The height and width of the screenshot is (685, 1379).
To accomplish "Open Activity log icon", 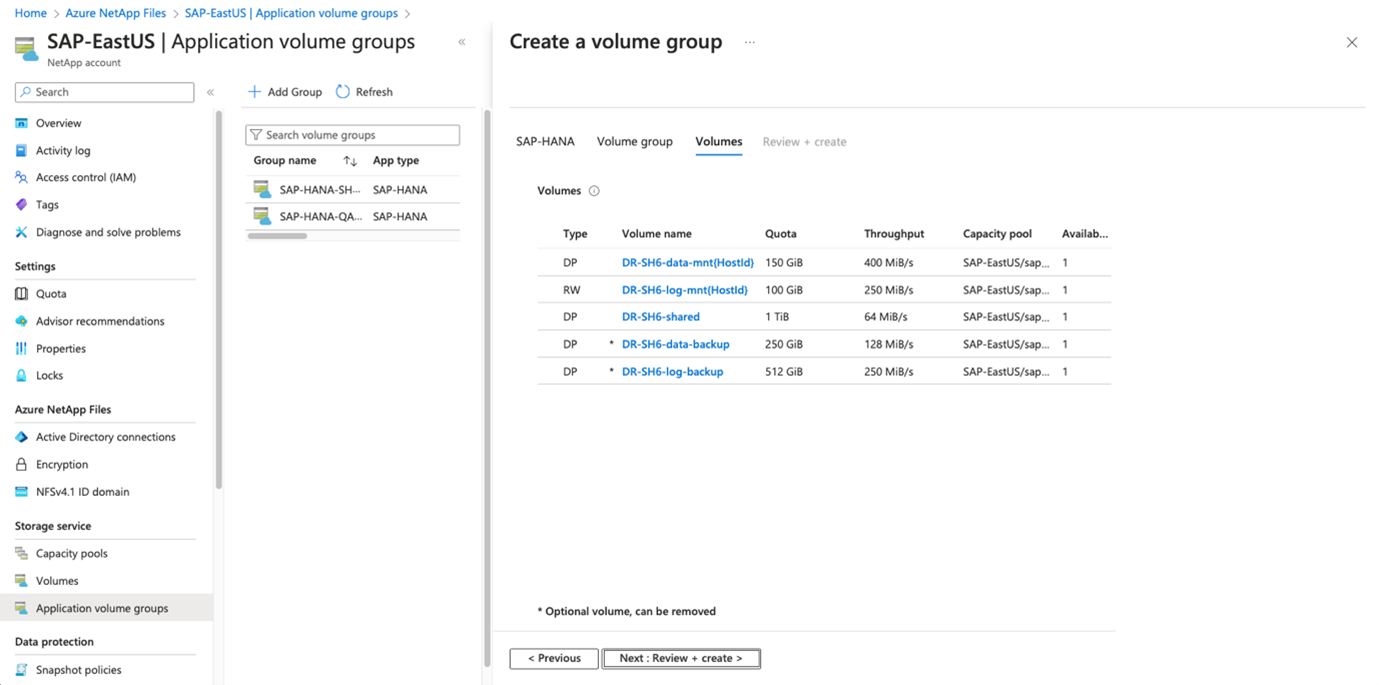I will click(21, 150).
